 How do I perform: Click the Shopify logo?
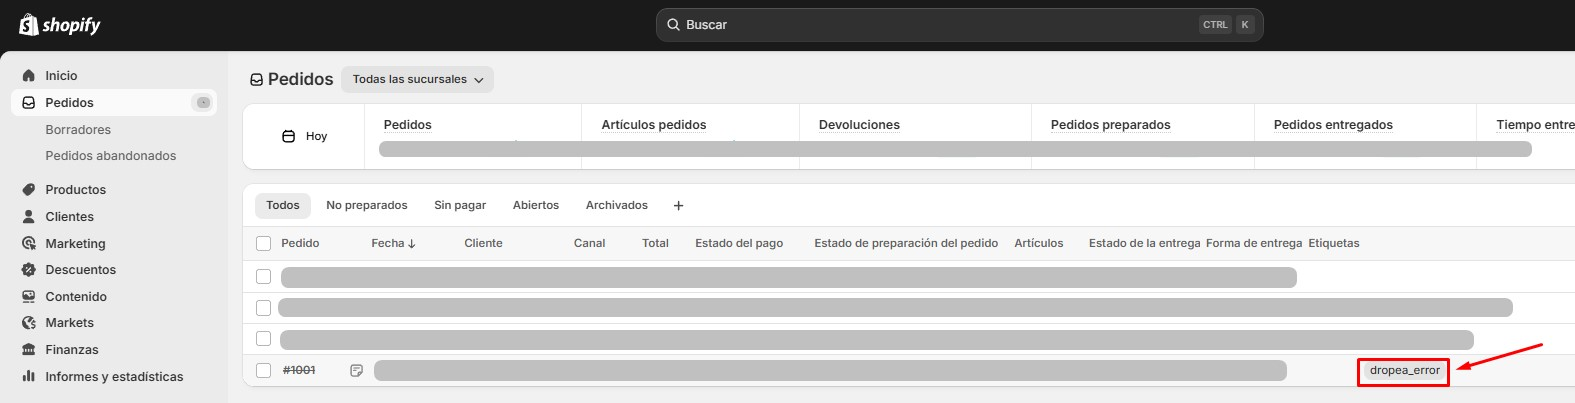[60, 25]
